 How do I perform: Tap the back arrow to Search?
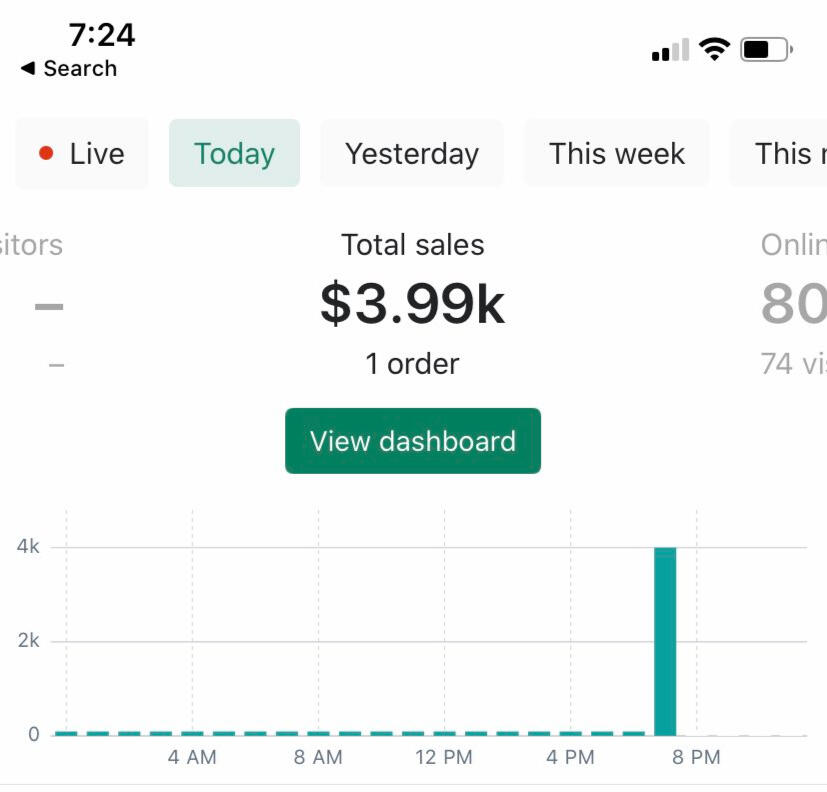point(28,69)
